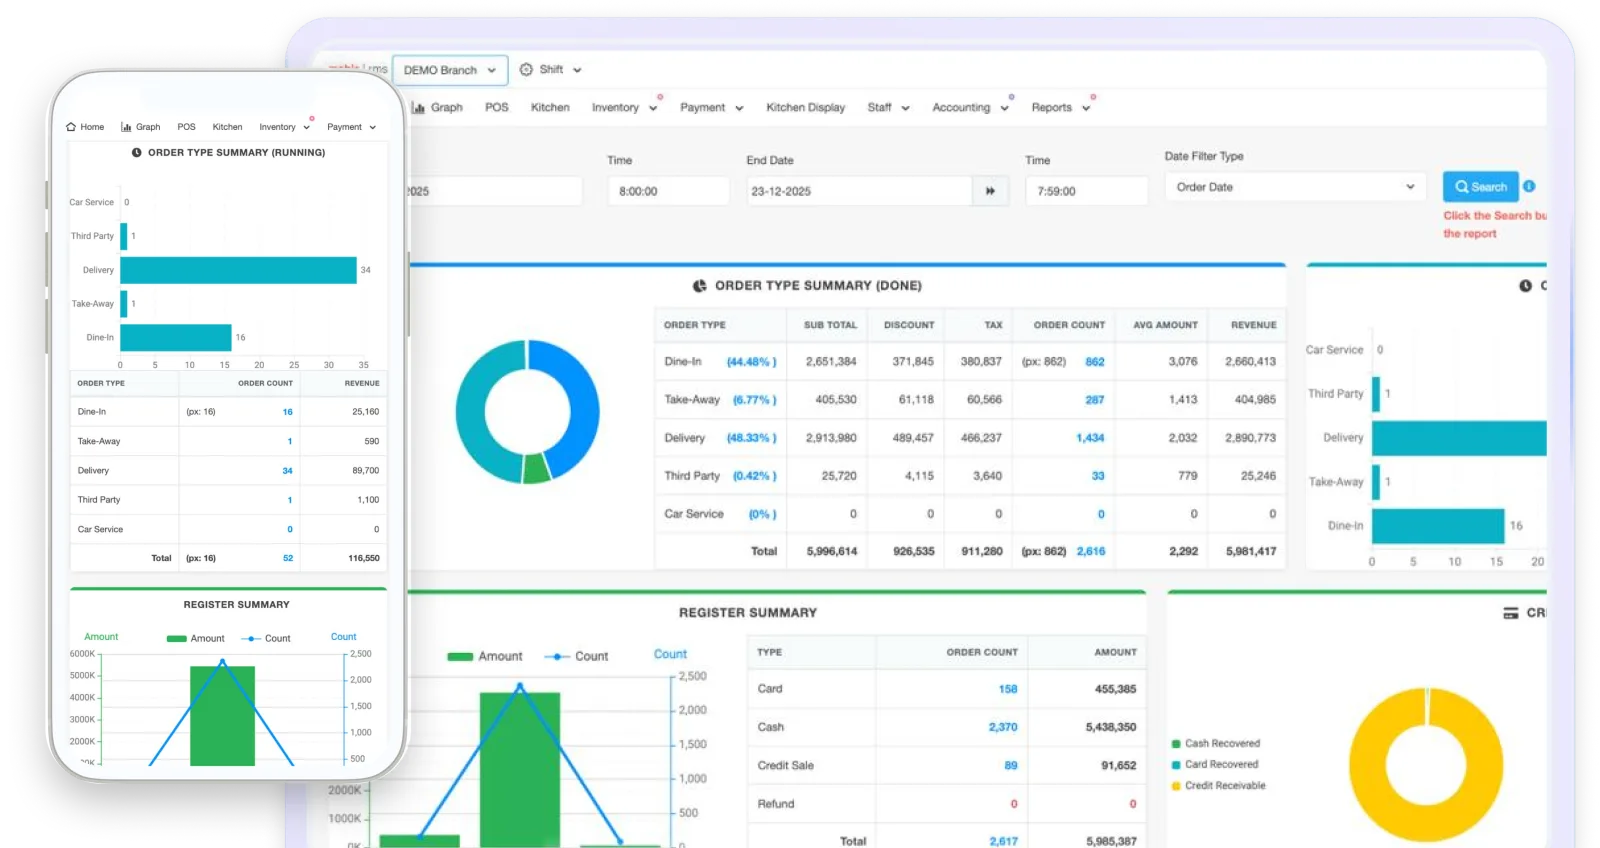This screenshot has height=848, width=1600.
Task: Expand the Shift dropdown
Action: coord(577,70)
